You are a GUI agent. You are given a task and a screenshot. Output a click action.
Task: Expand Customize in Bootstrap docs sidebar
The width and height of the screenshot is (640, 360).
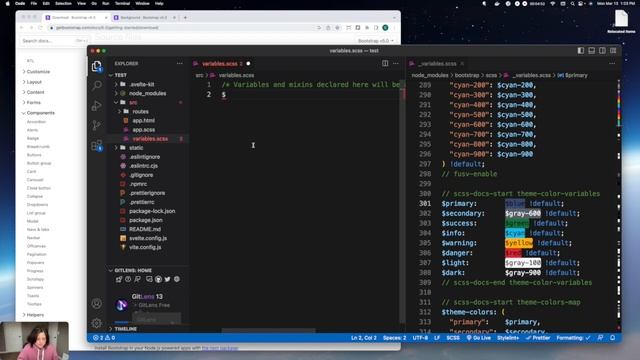click(x=38, y=71)
